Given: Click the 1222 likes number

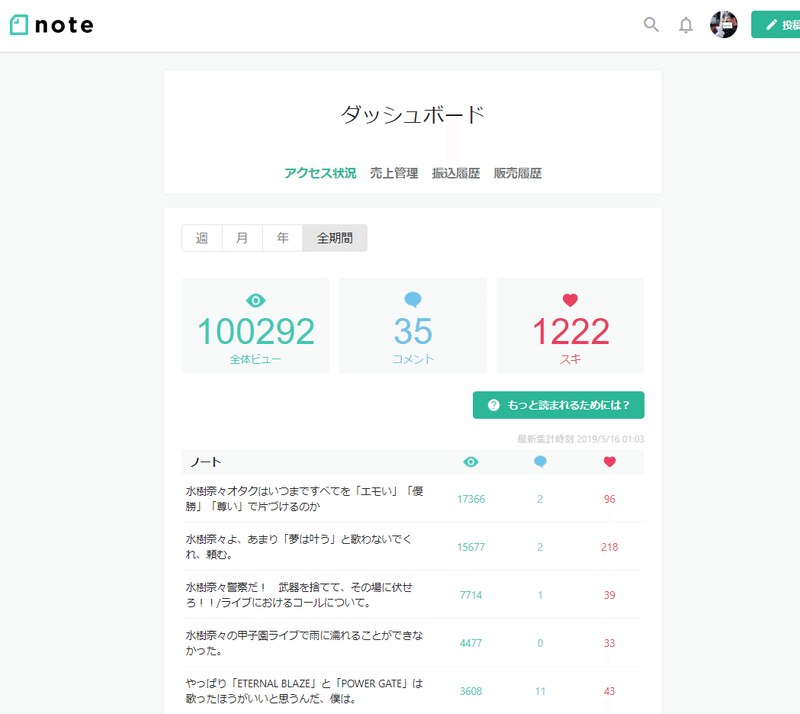Looking at the screenshot, I should pyautogui.click(x=570, y=331).
